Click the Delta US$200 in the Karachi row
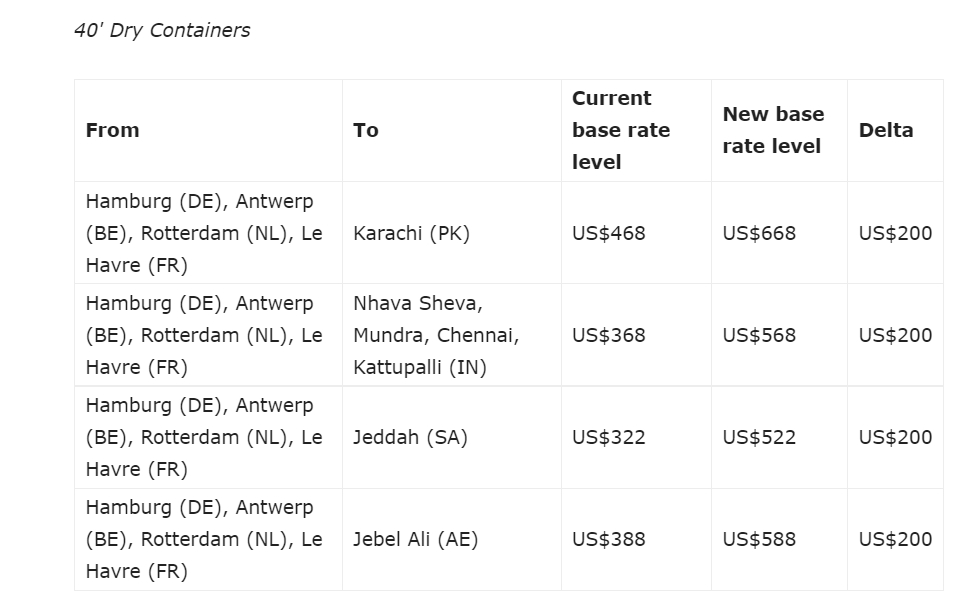 click(x=895, y=233)
